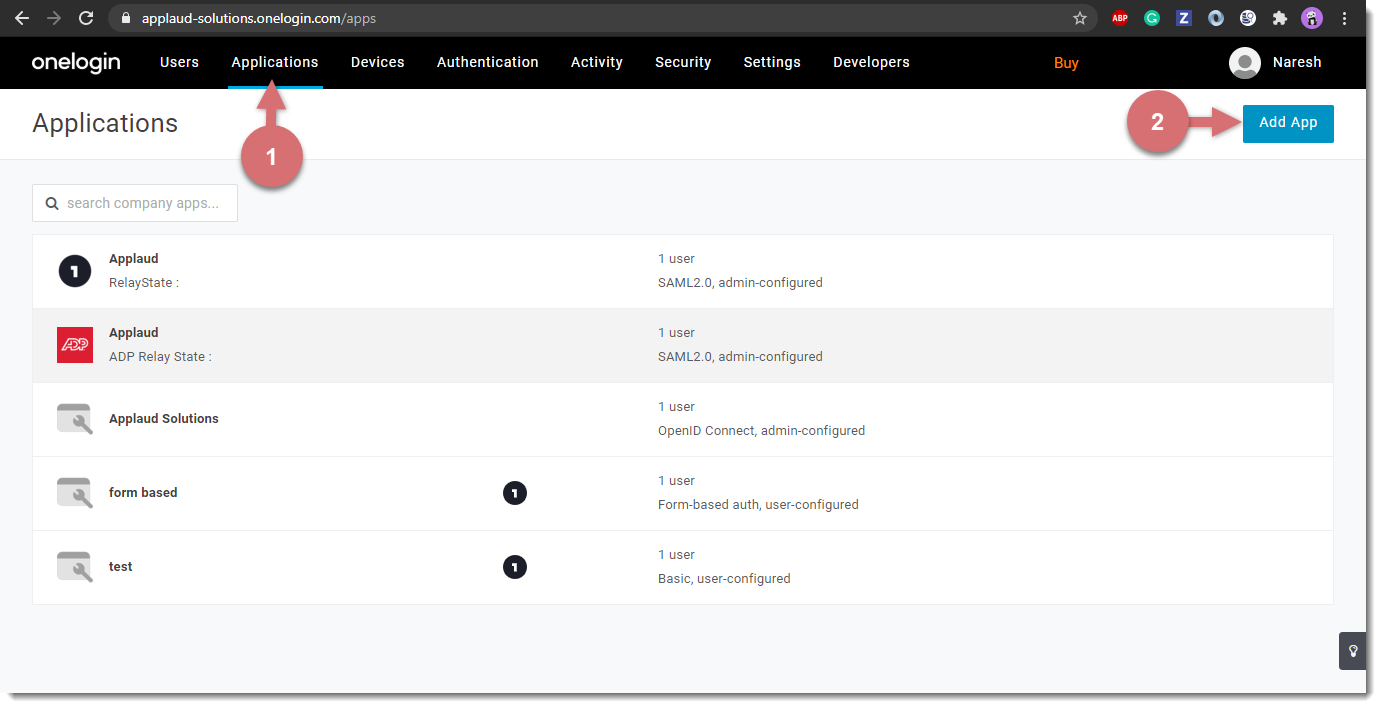The image size is (1381, 708).
Task: Click the Naresh user avatar icon
Action: (x=1245, y=63)
